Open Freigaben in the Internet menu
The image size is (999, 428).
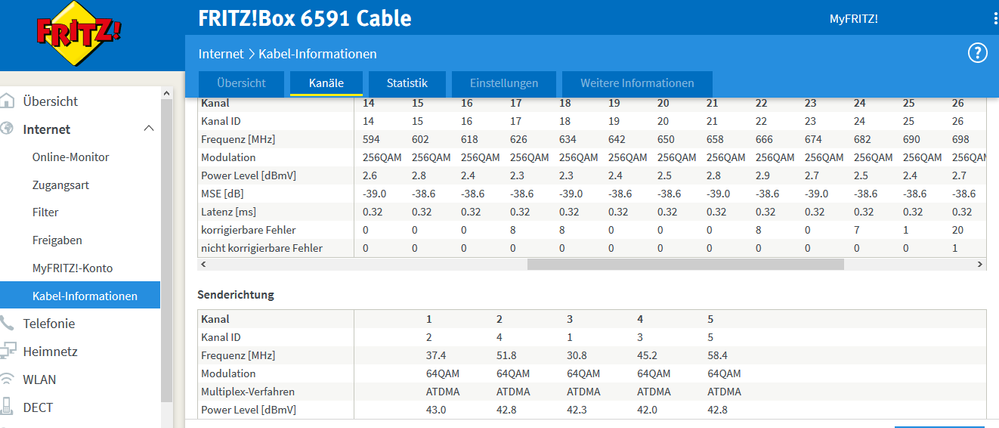pyautogui.click(x=57, y=240)
